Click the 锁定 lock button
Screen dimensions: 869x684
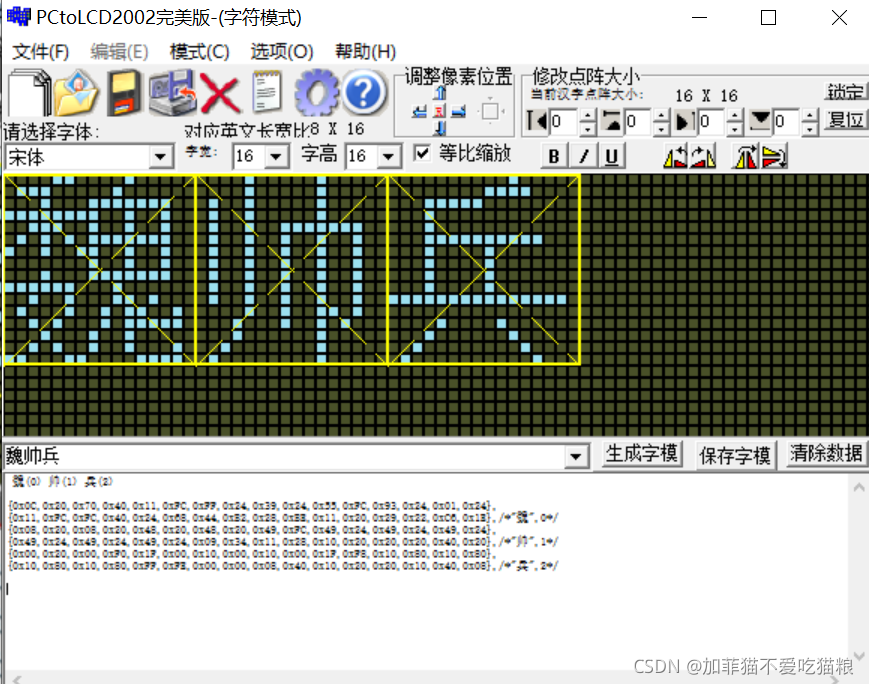coord(845,92)
